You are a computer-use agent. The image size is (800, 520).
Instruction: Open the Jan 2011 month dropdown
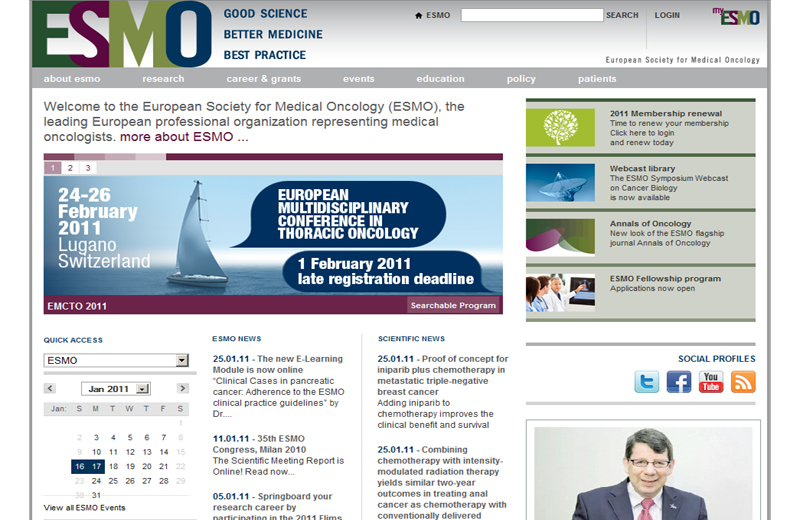pos(143,389)
